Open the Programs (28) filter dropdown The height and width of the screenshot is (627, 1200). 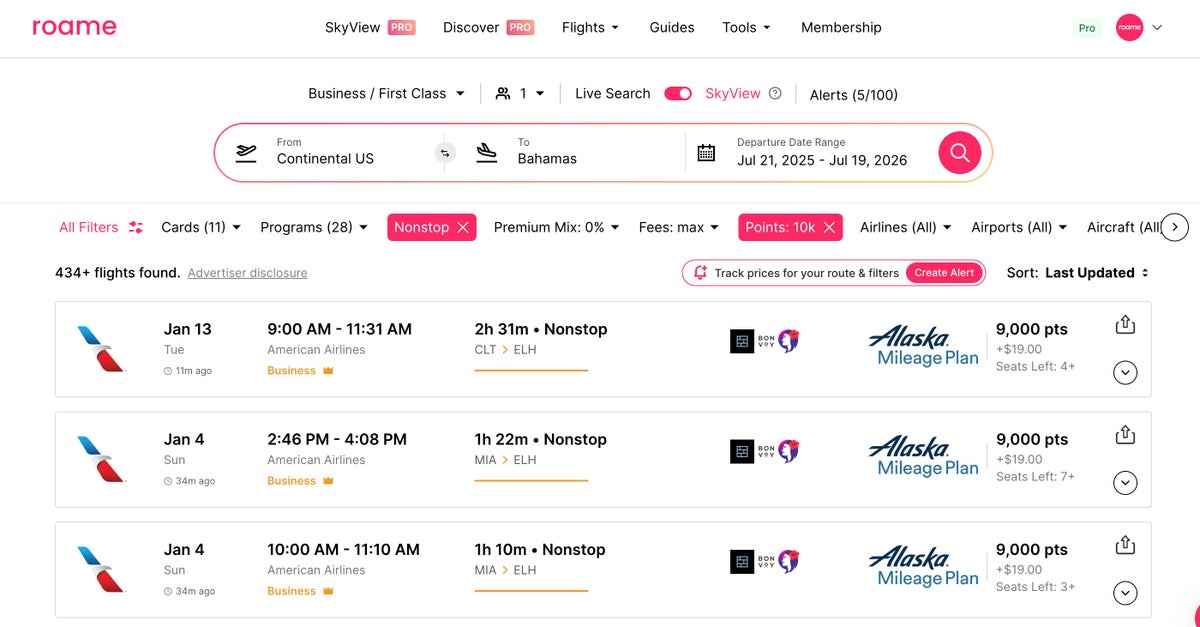(314, 228)
